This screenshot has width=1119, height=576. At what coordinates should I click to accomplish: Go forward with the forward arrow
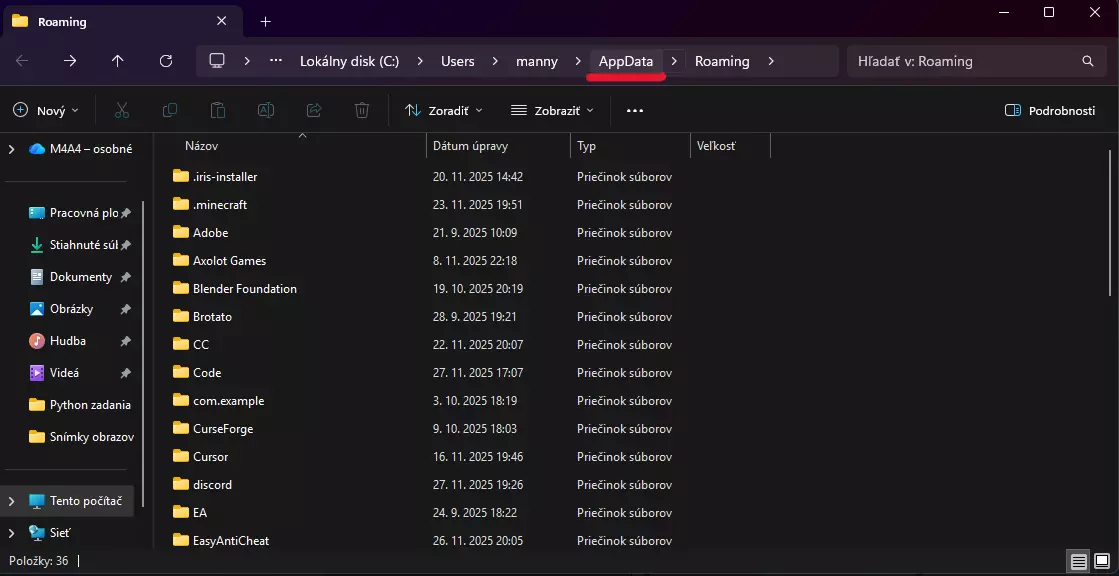pyautogui.click(x=70, y=61)
